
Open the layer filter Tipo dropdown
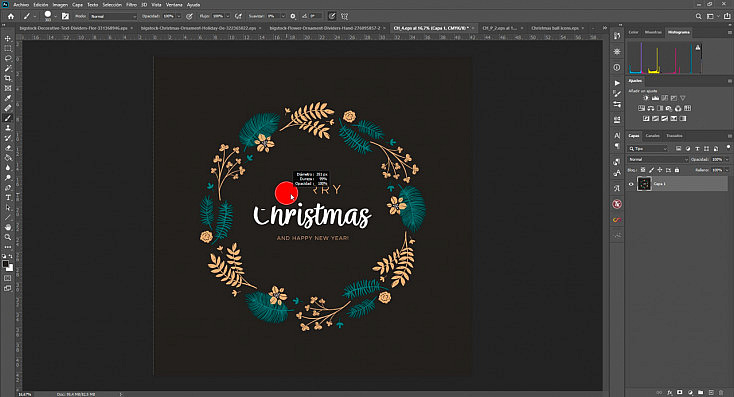tap(648, 148)
